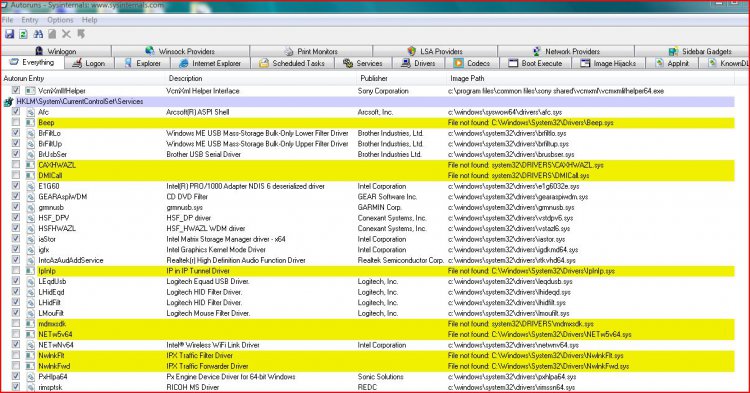
Task: Click the Realtek Semiconductor Corp. publisher cell
Action: pos(400,261)
